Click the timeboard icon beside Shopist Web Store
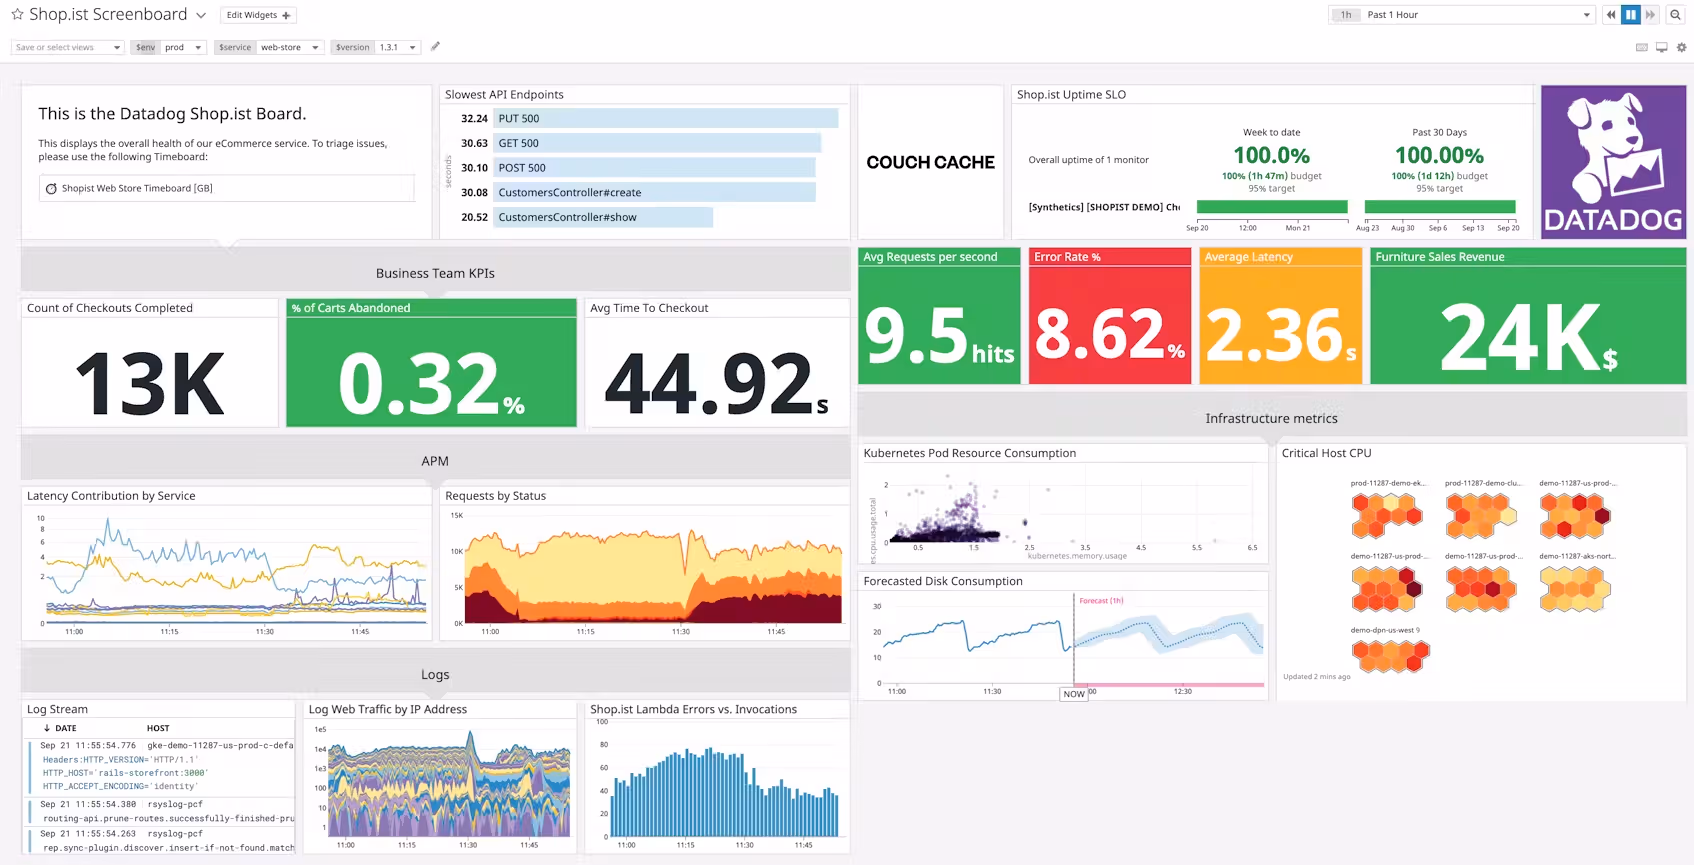1694x865 pixels. coord(51,188)
